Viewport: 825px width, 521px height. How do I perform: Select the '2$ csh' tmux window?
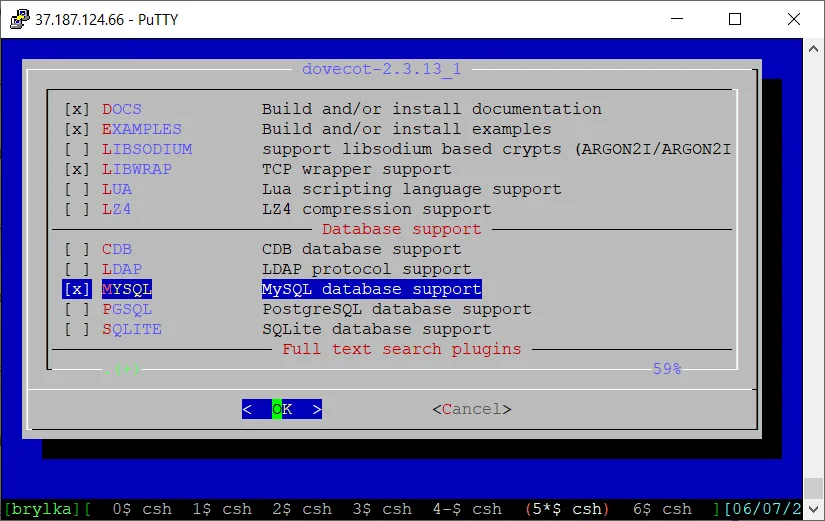pos(302,509)
